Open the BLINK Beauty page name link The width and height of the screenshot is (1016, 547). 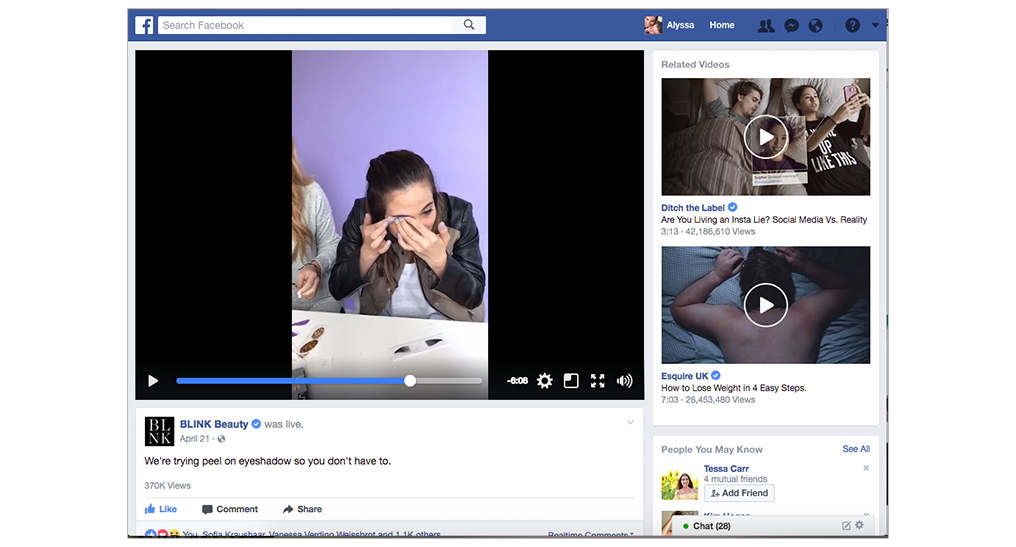coord(214,424)
